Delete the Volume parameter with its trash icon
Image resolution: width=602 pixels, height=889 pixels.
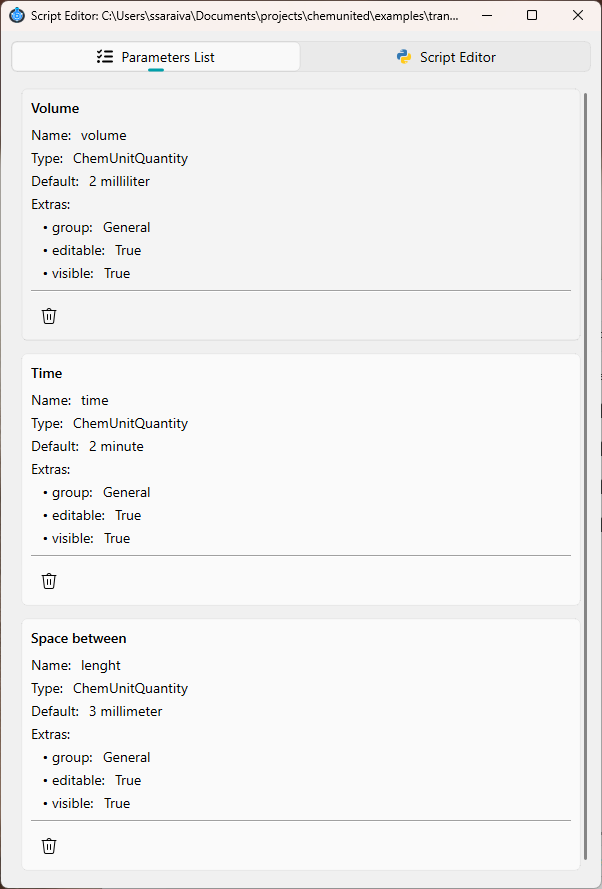pyautogui.click(x=49, y=316)
